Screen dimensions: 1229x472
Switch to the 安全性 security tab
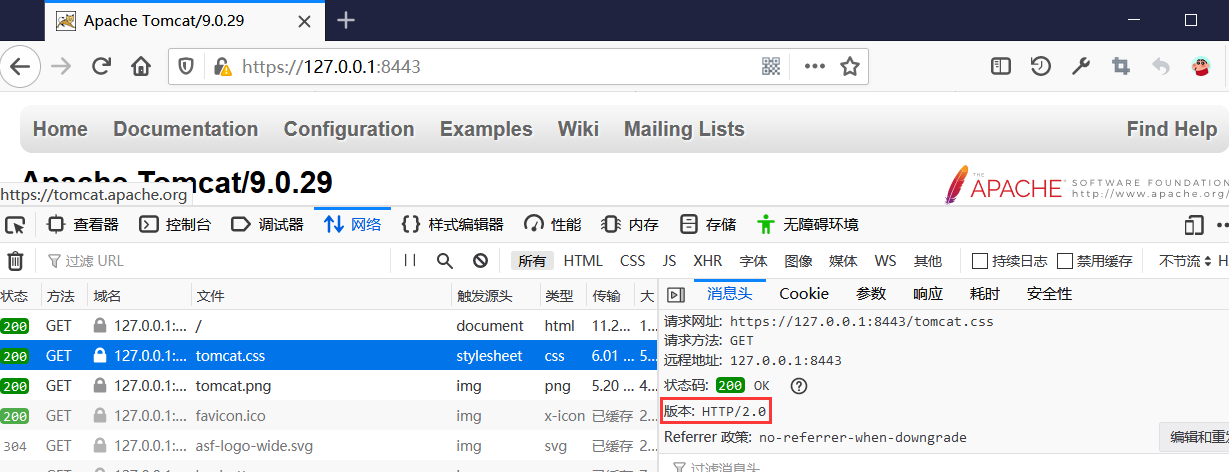coord(1049,294)
